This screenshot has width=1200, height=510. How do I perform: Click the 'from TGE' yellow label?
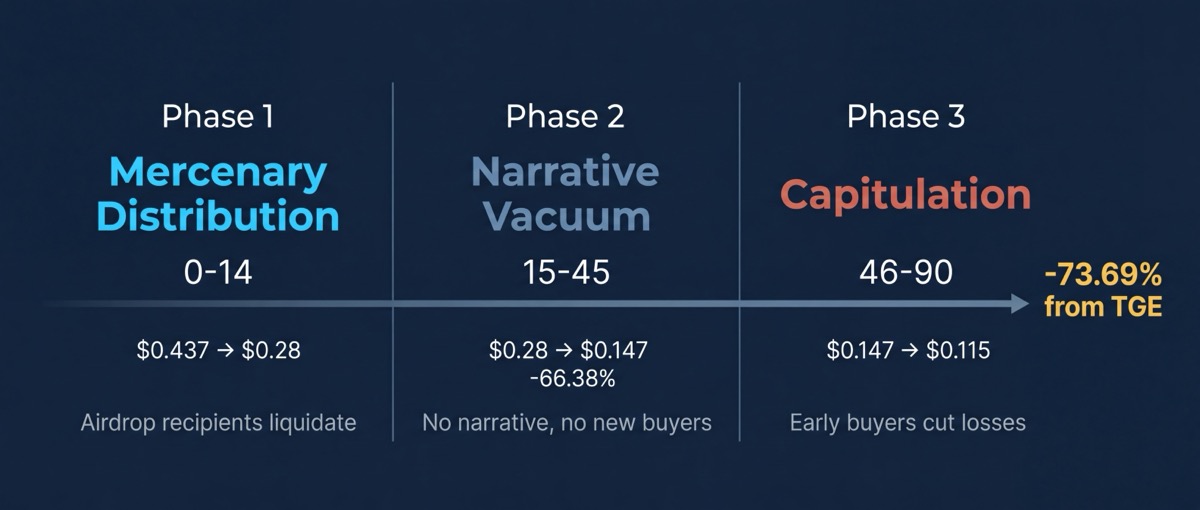click(x=1104, y=307)
